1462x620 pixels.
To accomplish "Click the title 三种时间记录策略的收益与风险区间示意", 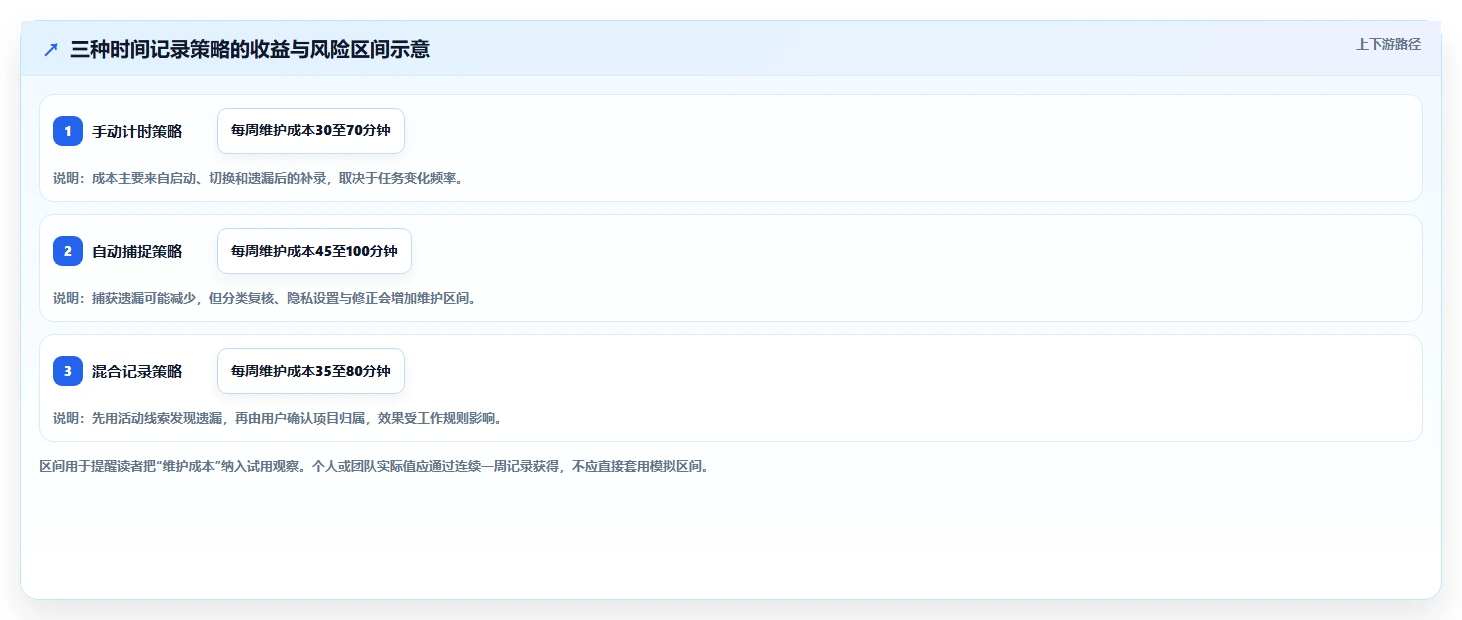I will 250,49.
